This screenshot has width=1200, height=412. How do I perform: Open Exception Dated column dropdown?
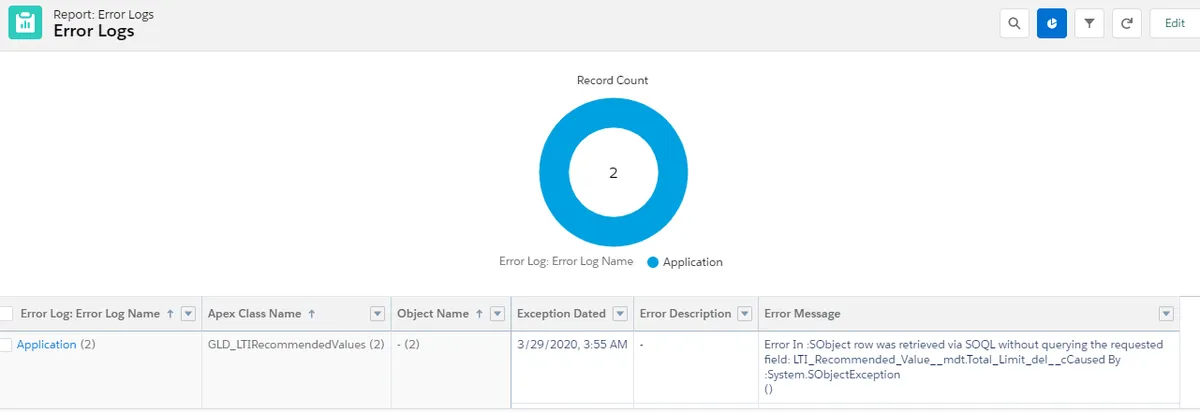click(620, 314)
